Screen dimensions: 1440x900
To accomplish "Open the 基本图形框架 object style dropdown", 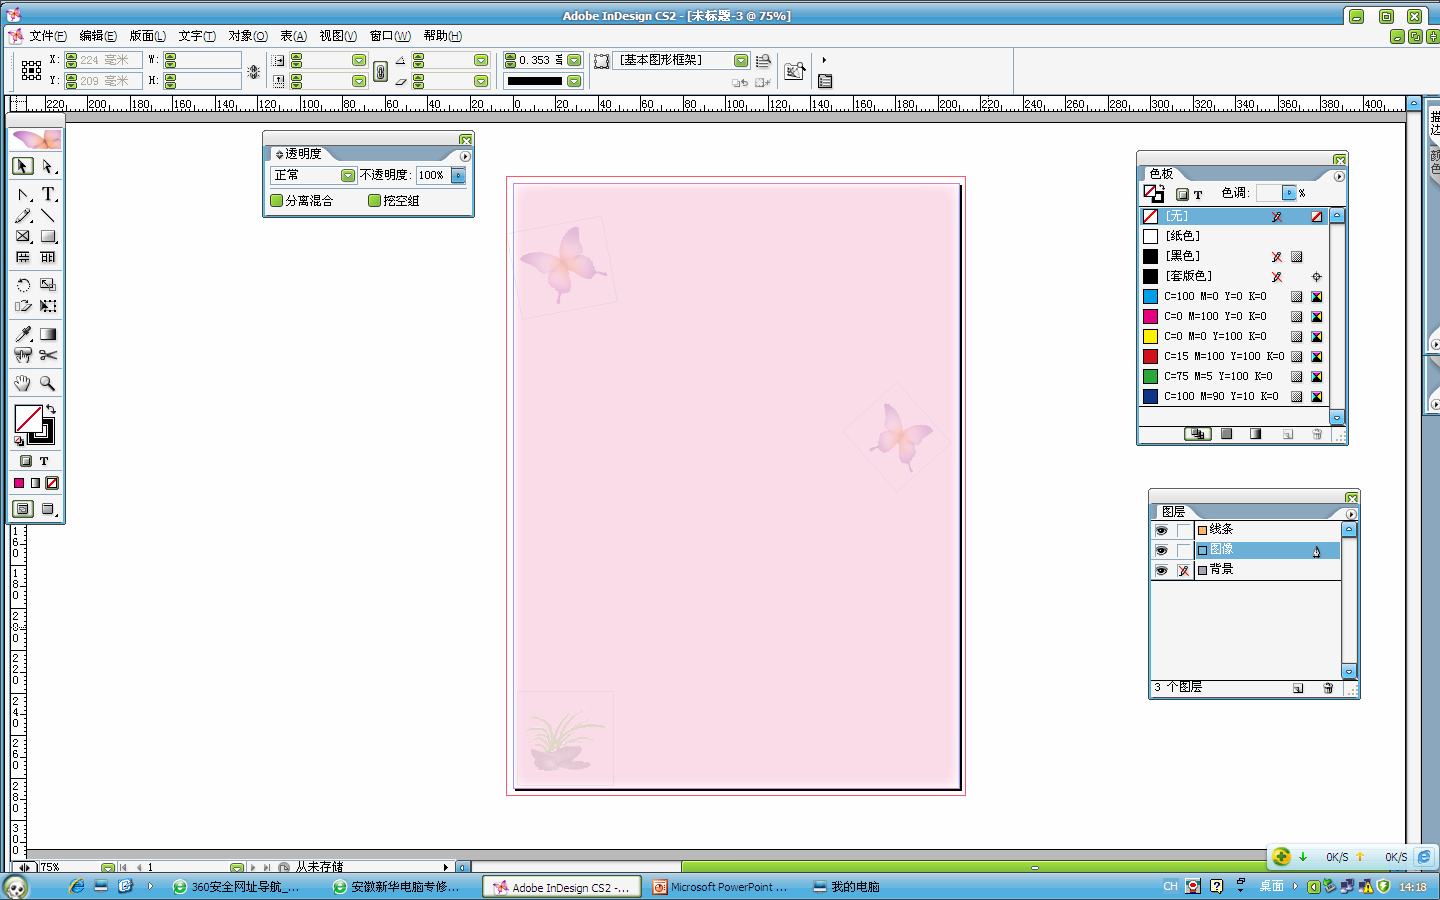I will point(740,61).
